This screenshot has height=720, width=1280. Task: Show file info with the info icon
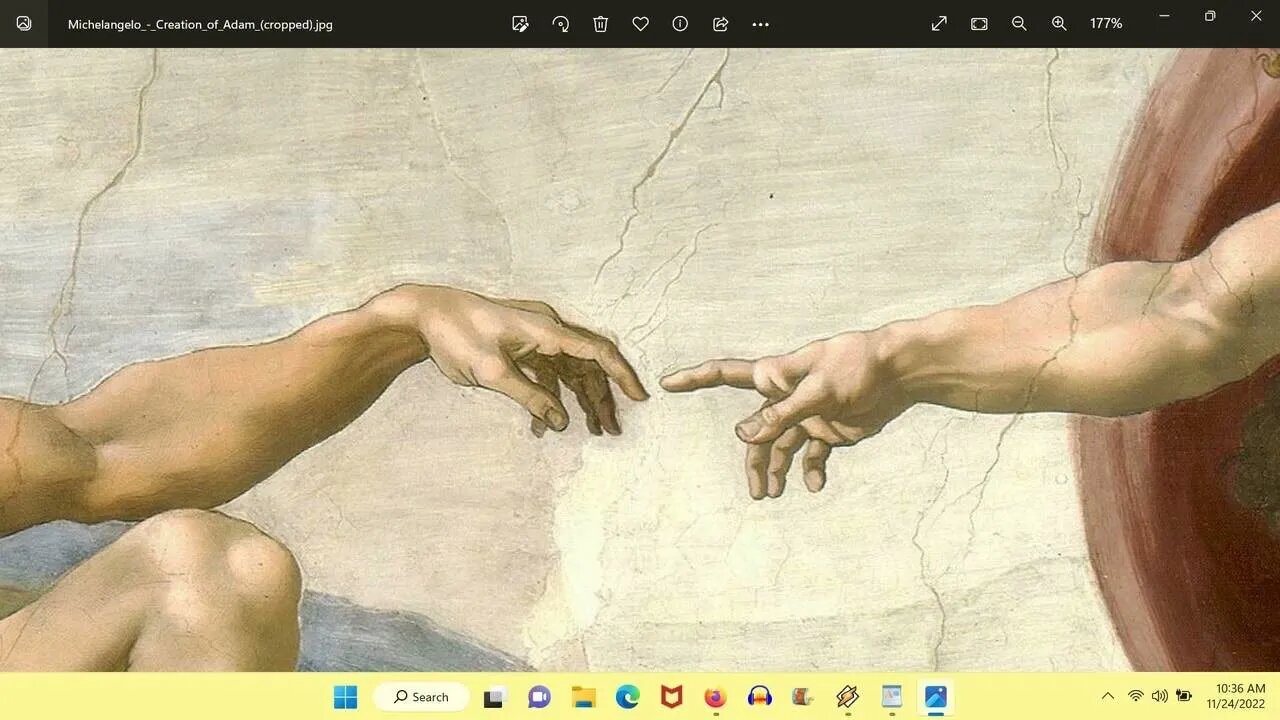click(x=680, y=24)
